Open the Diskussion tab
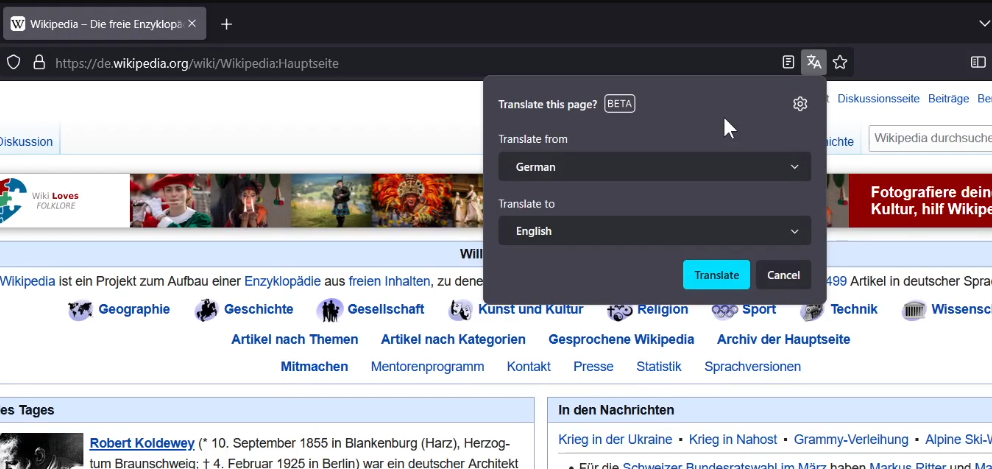Screen dimensions: 992x469 26,142
